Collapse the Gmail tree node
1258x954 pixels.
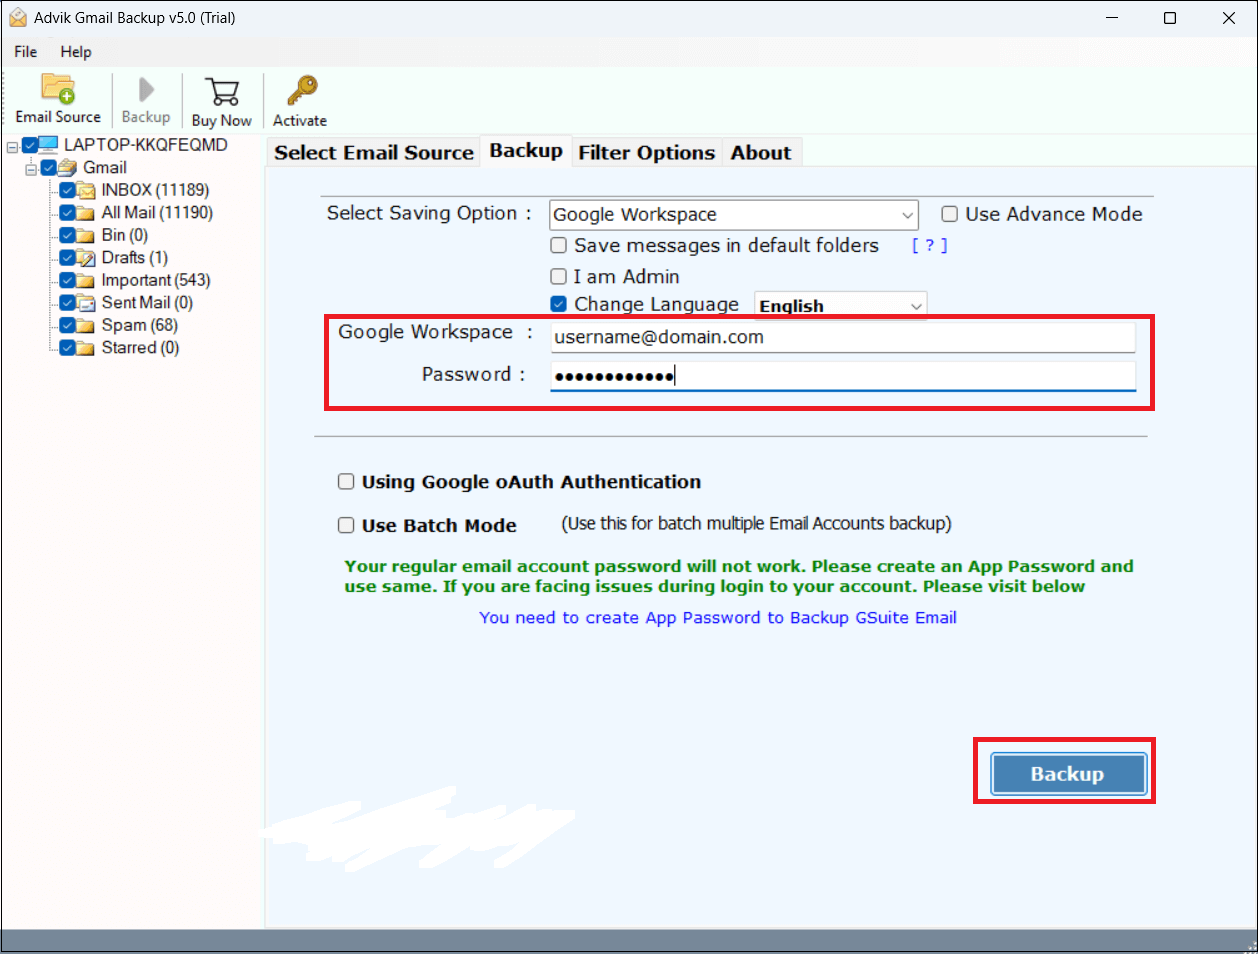[x=31, y=169]
